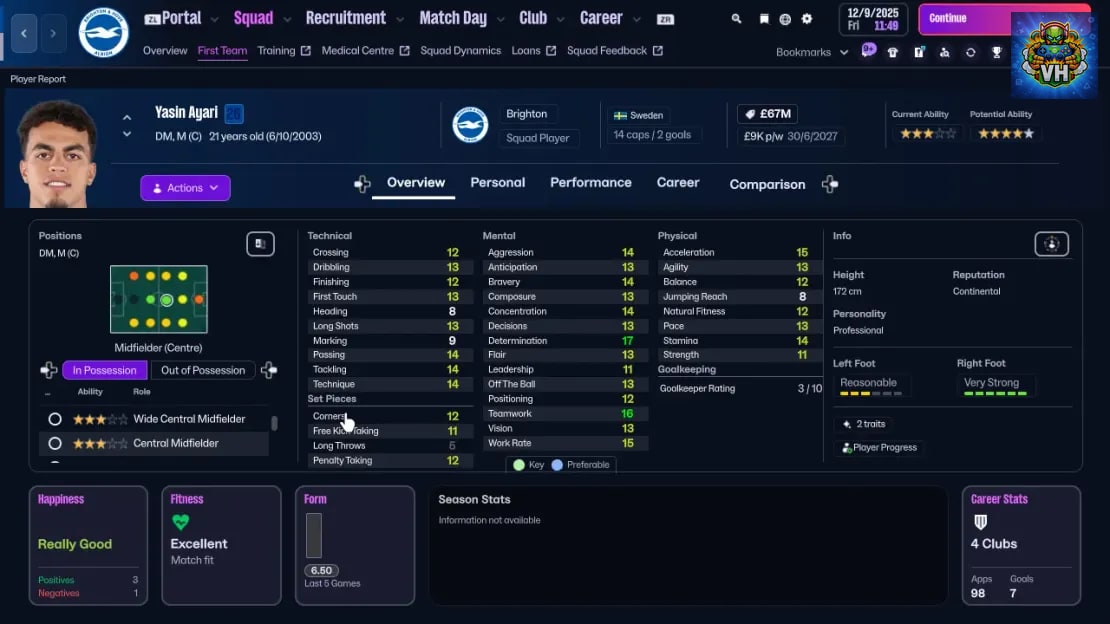Open the Brighton club crest in header
Viewport: 1110px width, 624px height.
click(x=103, y=33)
